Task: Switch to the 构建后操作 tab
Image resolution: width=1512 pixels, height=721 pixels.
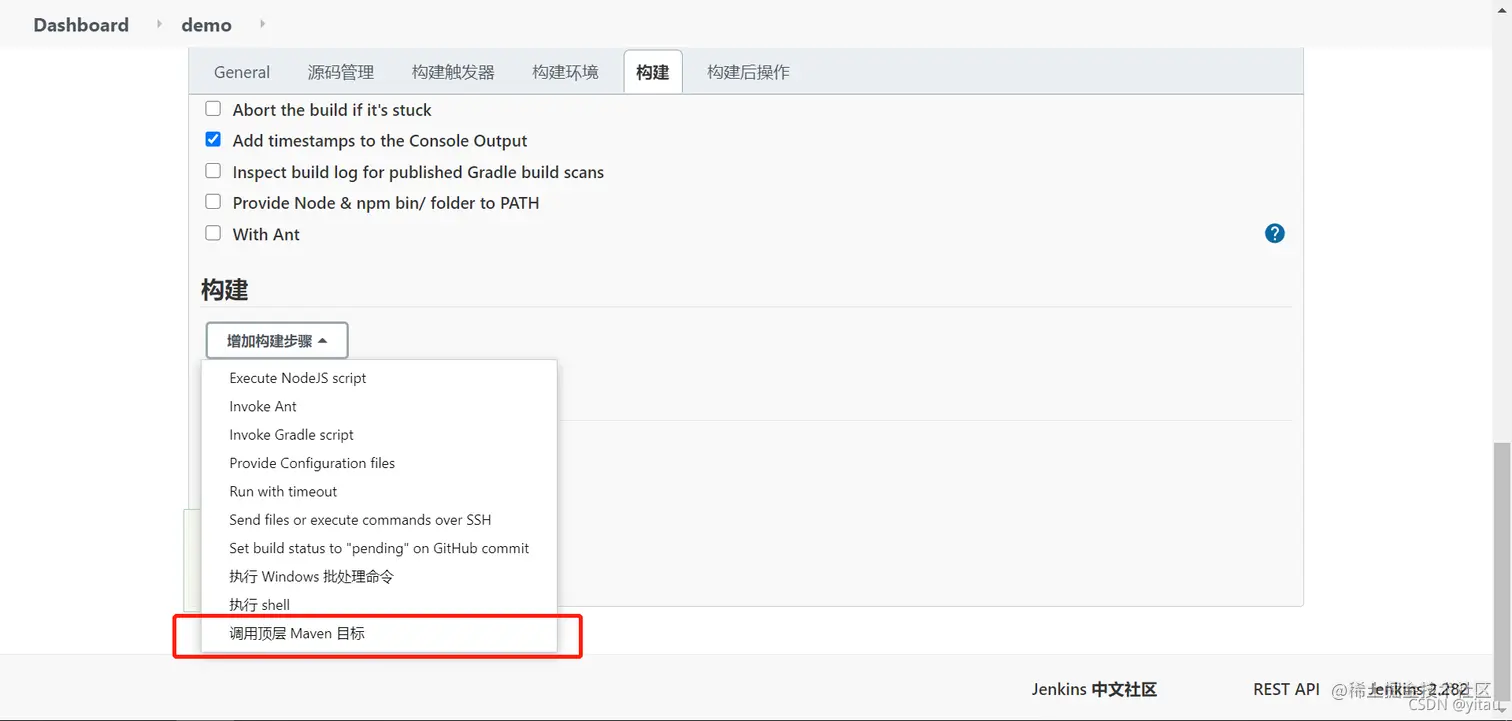Action: pos(748,72)
